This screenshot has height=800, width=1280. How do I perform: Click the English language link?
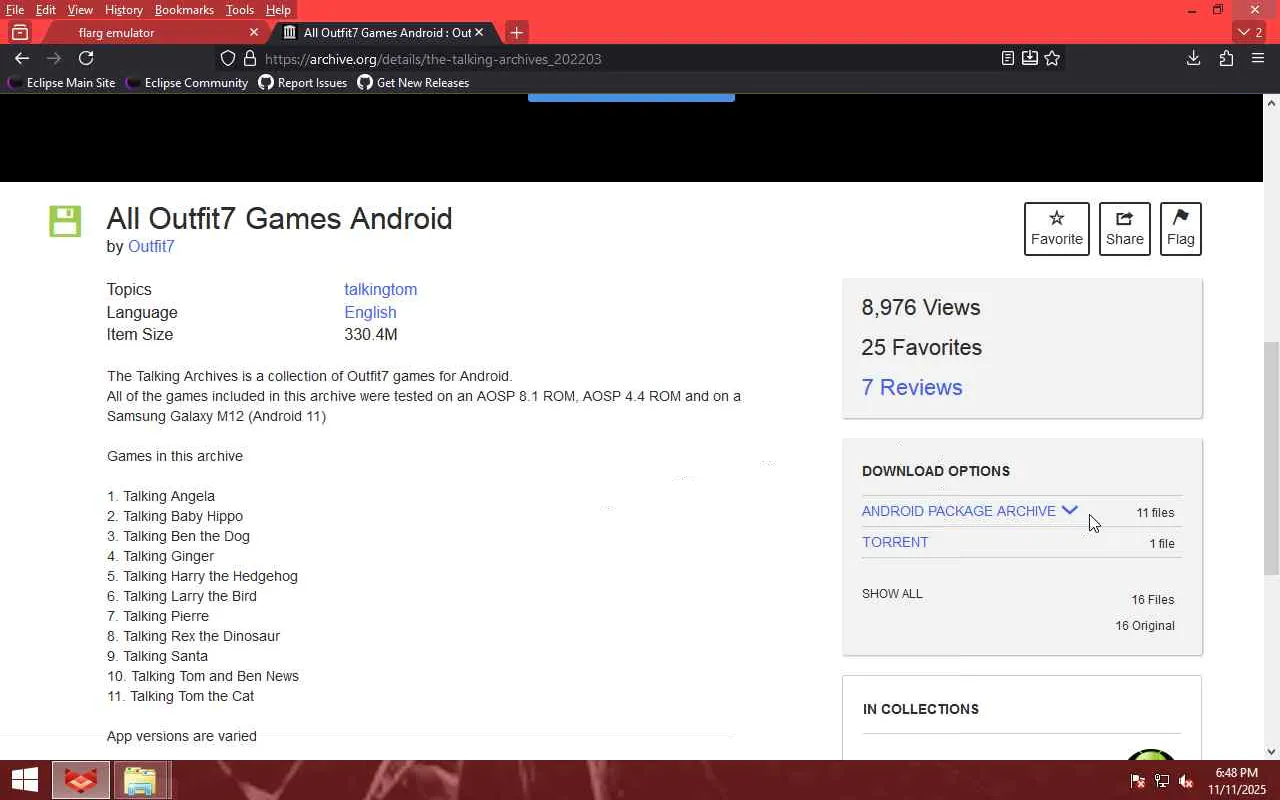[x=370, y=312]
